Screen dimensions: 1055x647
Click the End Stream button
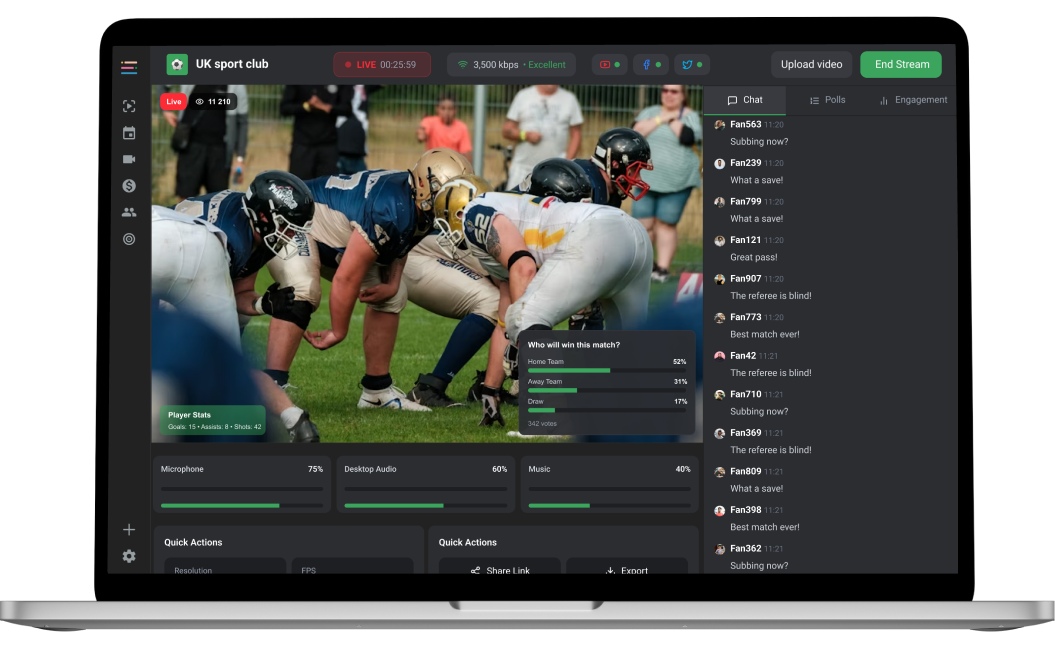point(900,63)
